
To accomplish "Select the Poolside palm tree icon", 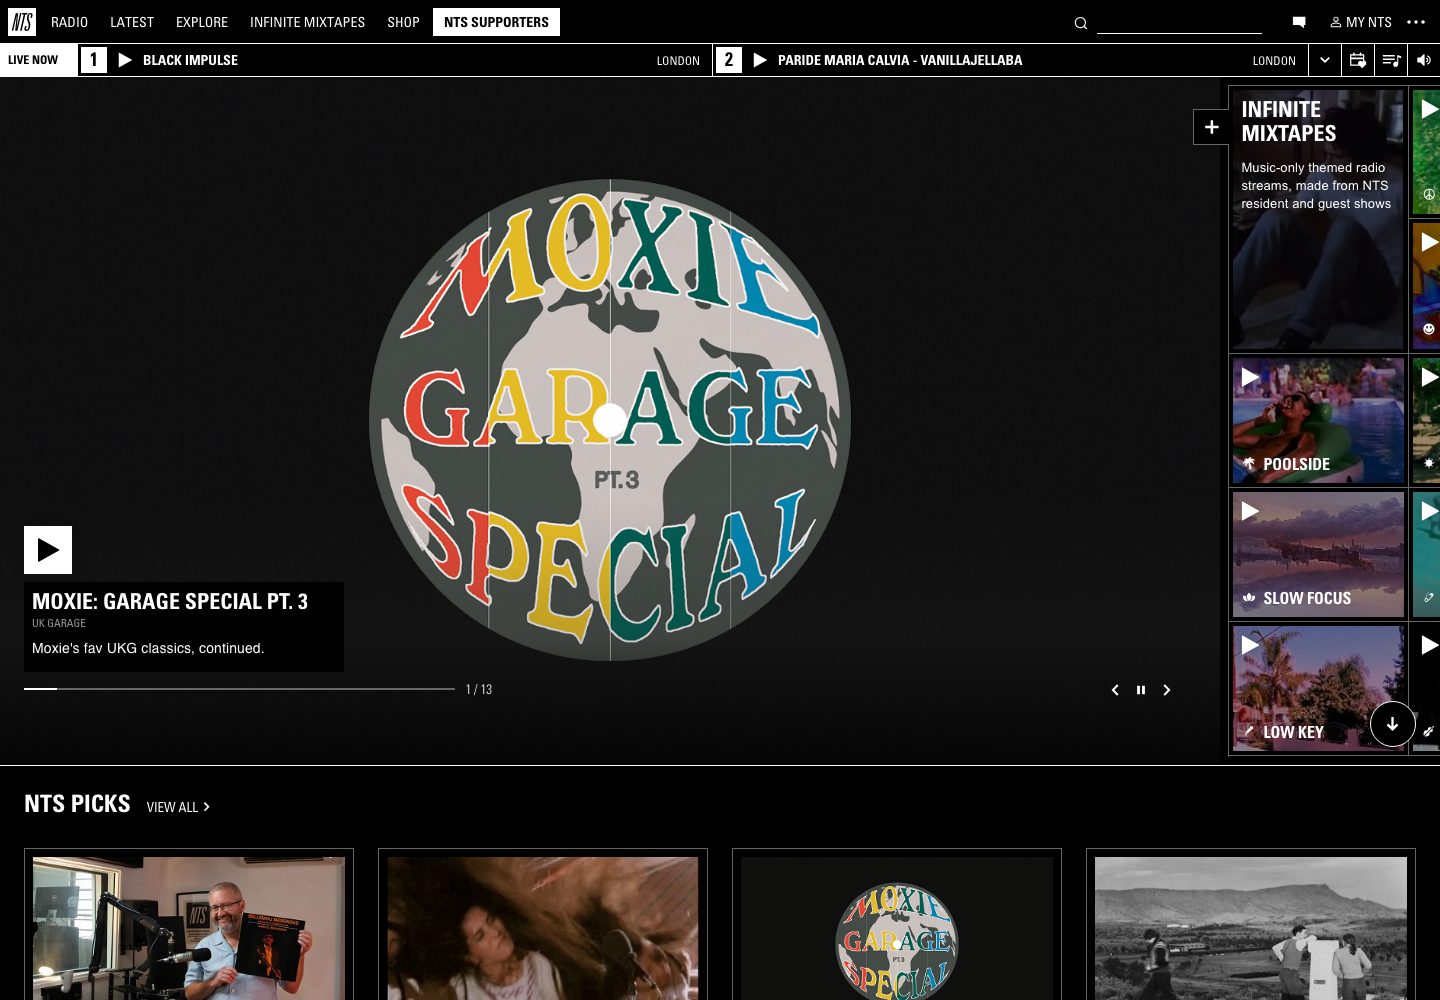I will pyautogui.click(x=1249, y=464).
